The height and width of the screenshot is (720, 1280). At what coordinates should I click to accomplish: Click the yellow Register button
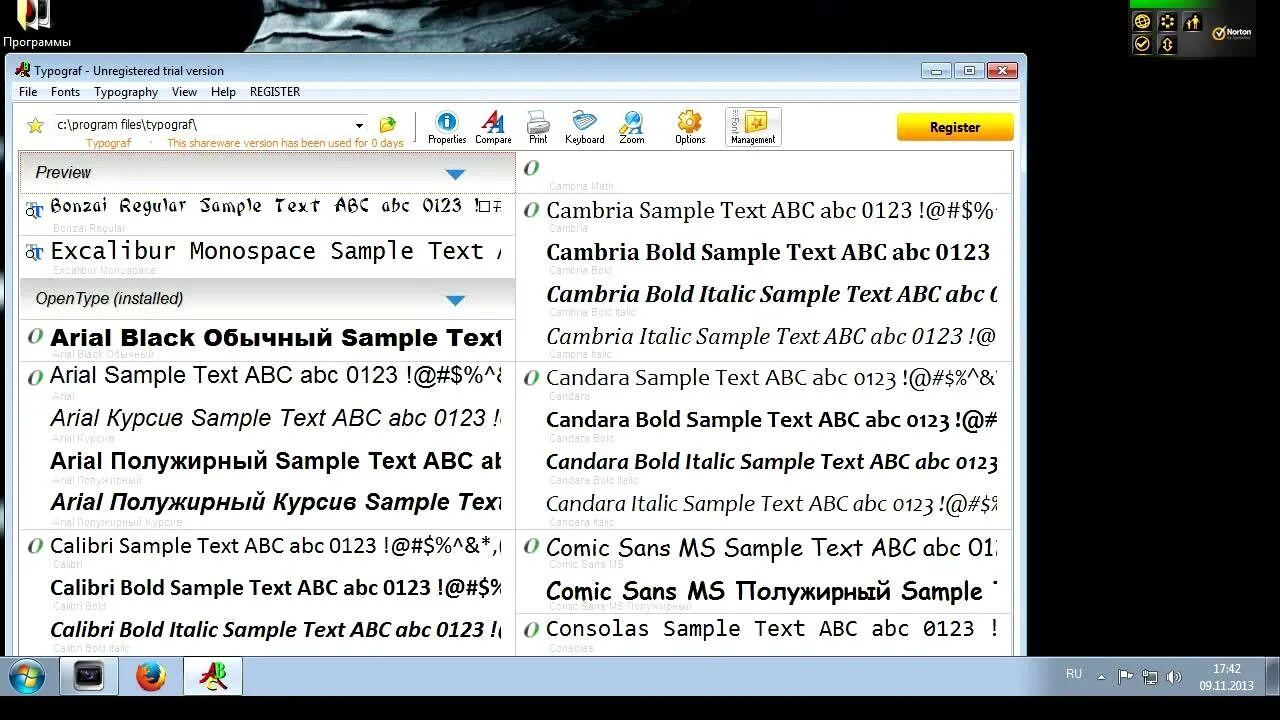(x=955, y=127)
